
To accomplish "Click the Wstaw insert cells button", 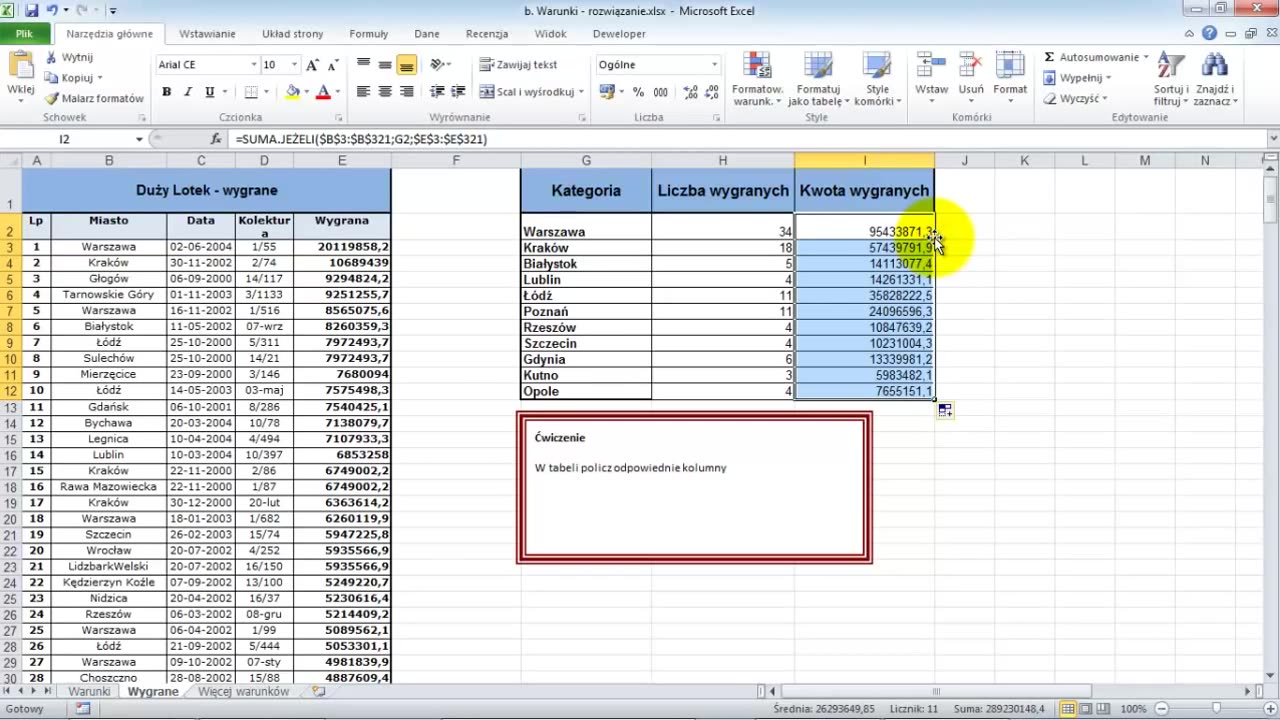I will 932,78.
